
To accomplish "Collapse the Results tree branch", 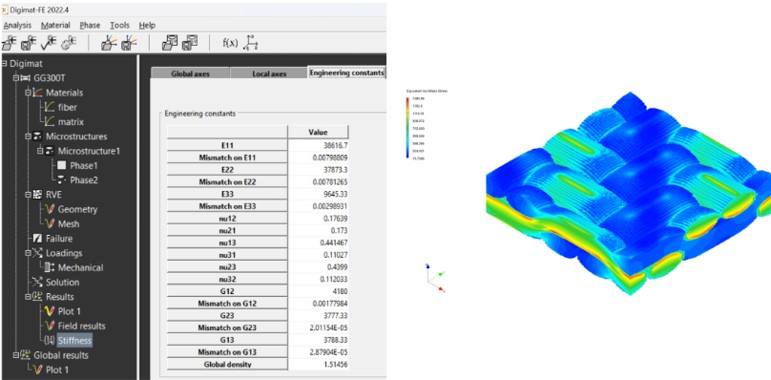I will coord(28,296).
